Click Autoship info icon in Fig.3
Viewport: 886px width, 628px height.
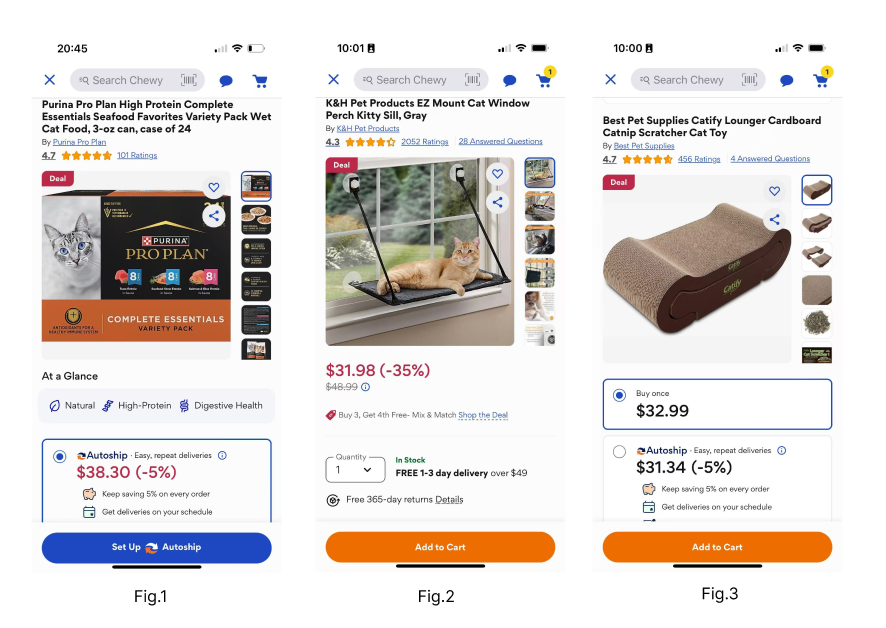pos(781,451)
